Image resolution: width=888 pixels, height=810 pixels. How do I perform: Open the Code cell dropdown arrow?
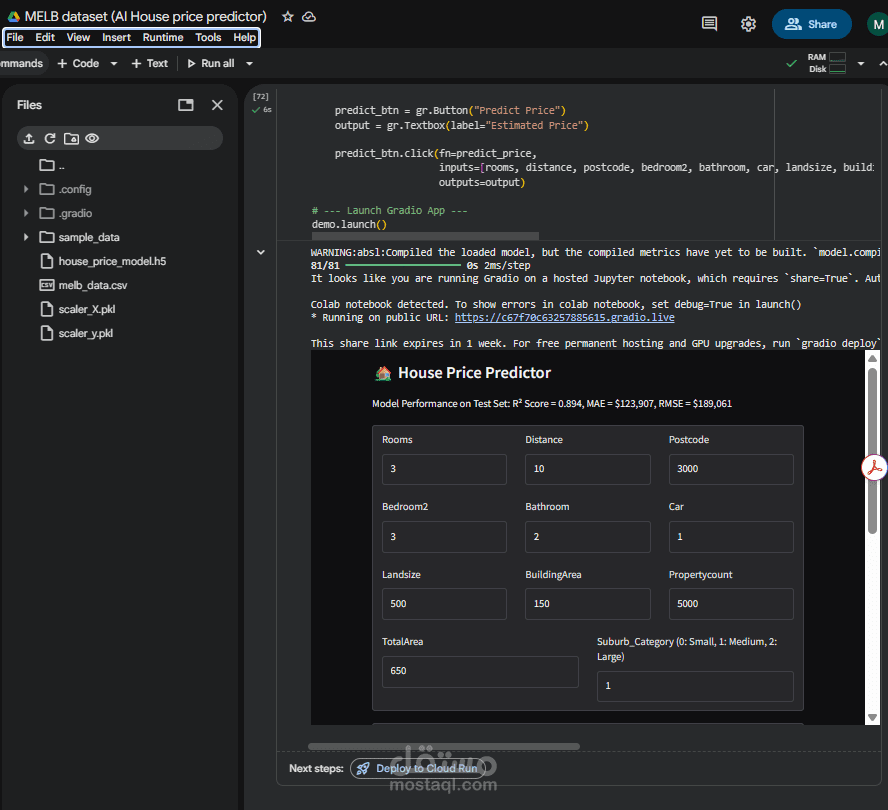[x=114, y=63]
